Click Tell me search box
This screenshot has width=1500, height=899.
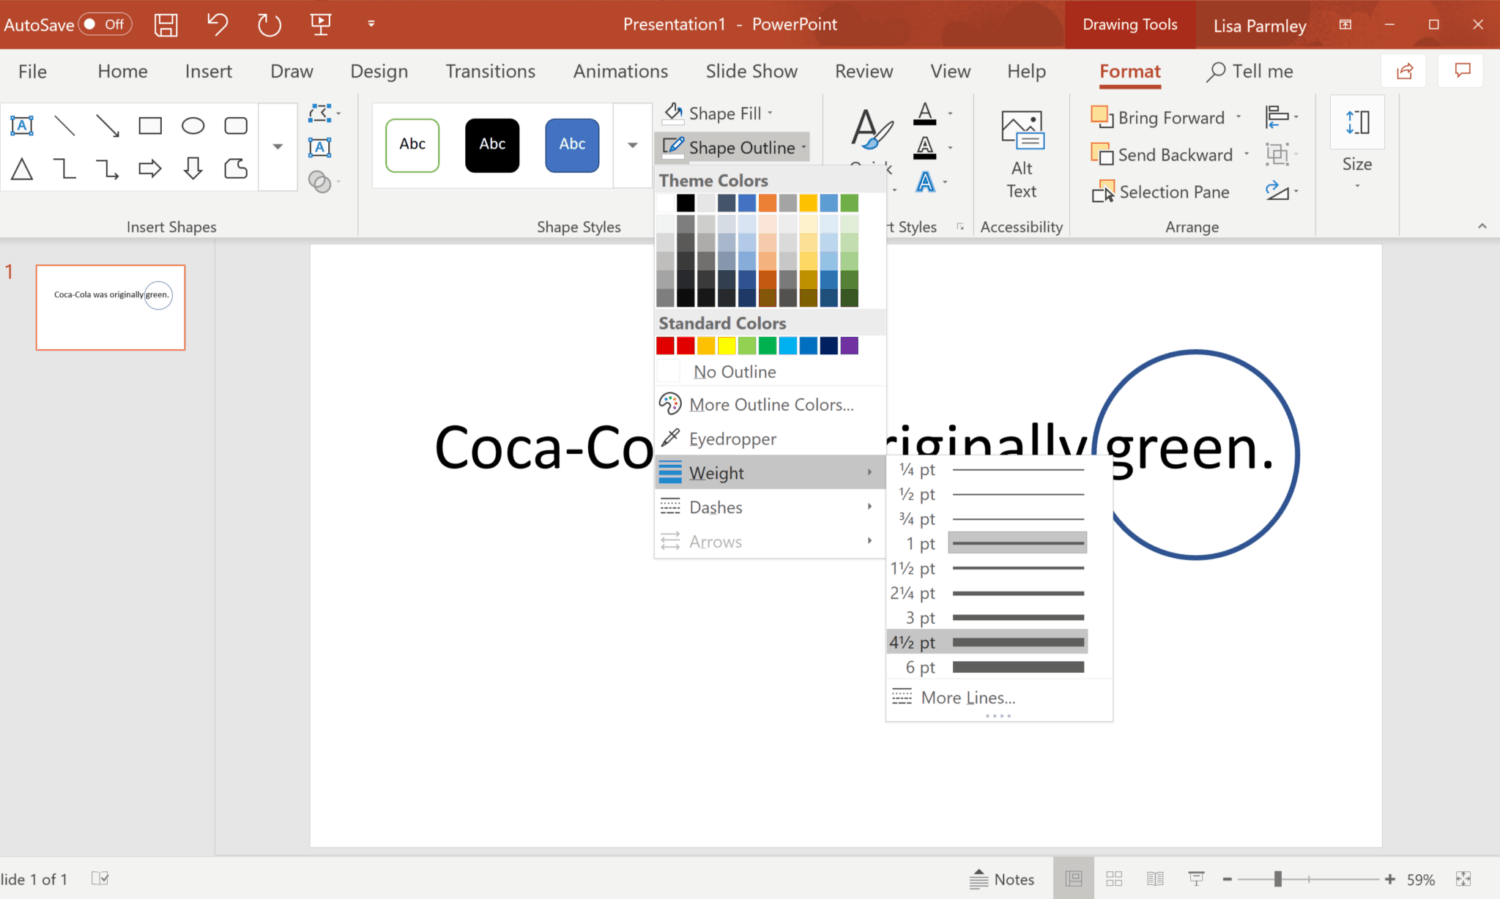tap(1250, 71)
